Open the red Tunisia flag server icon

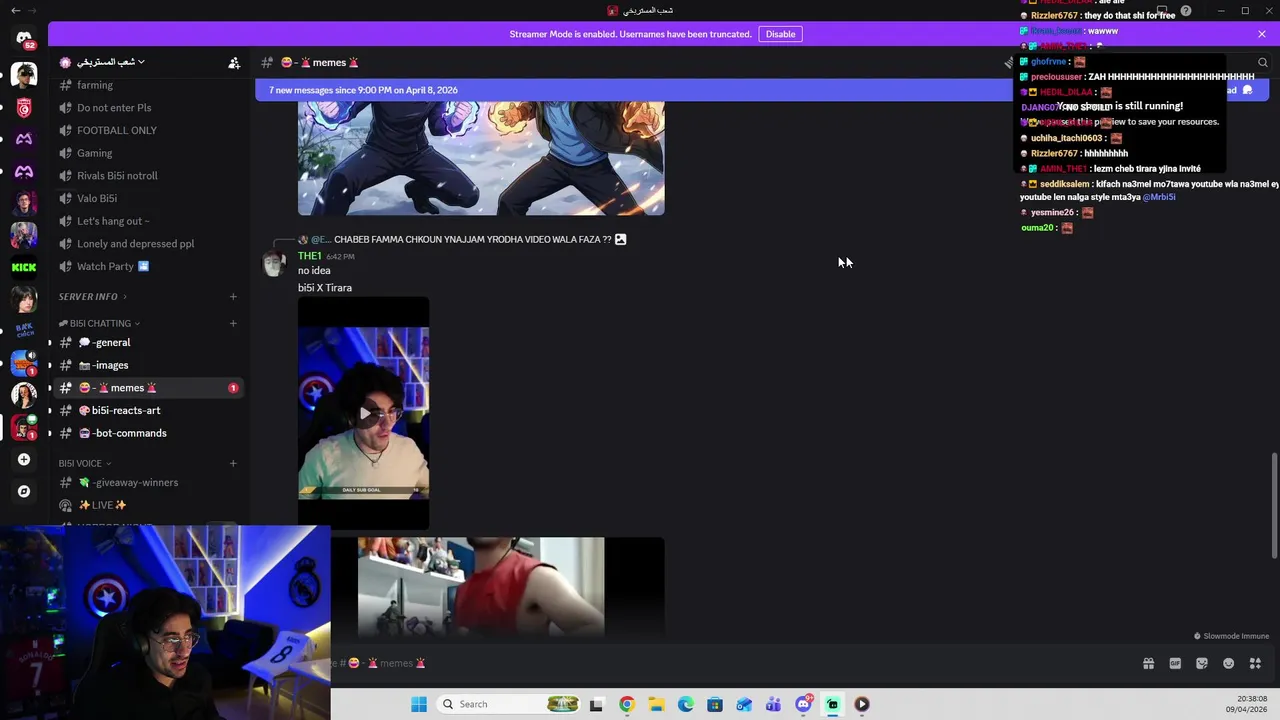coord(24,108)
